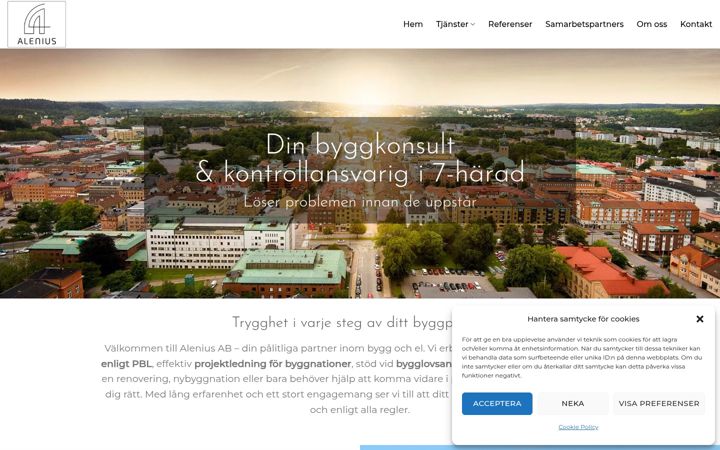Go to the Kontakt page

(x=696, y=24)
